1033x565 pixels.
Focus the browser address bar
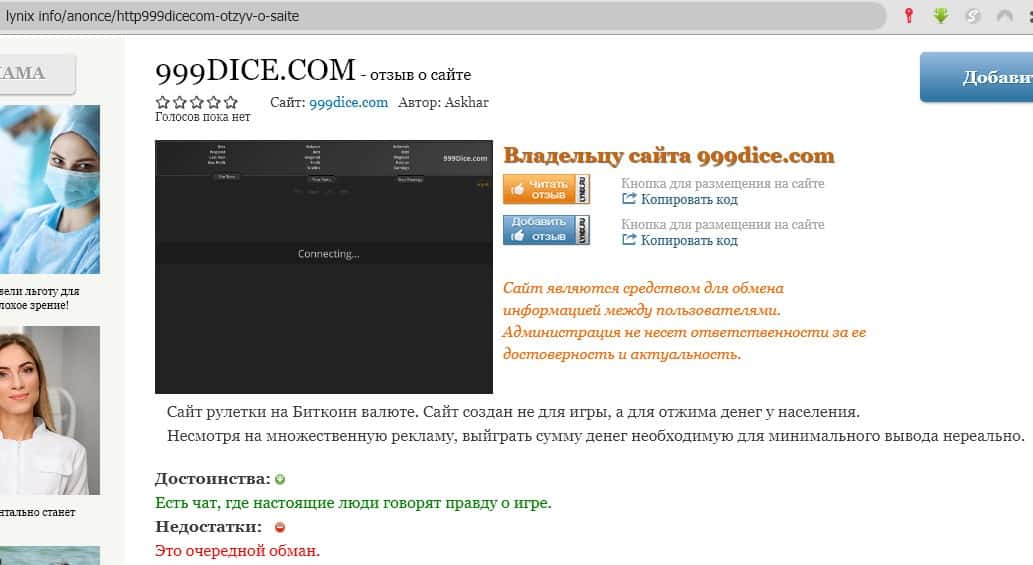tap(443, 16)
